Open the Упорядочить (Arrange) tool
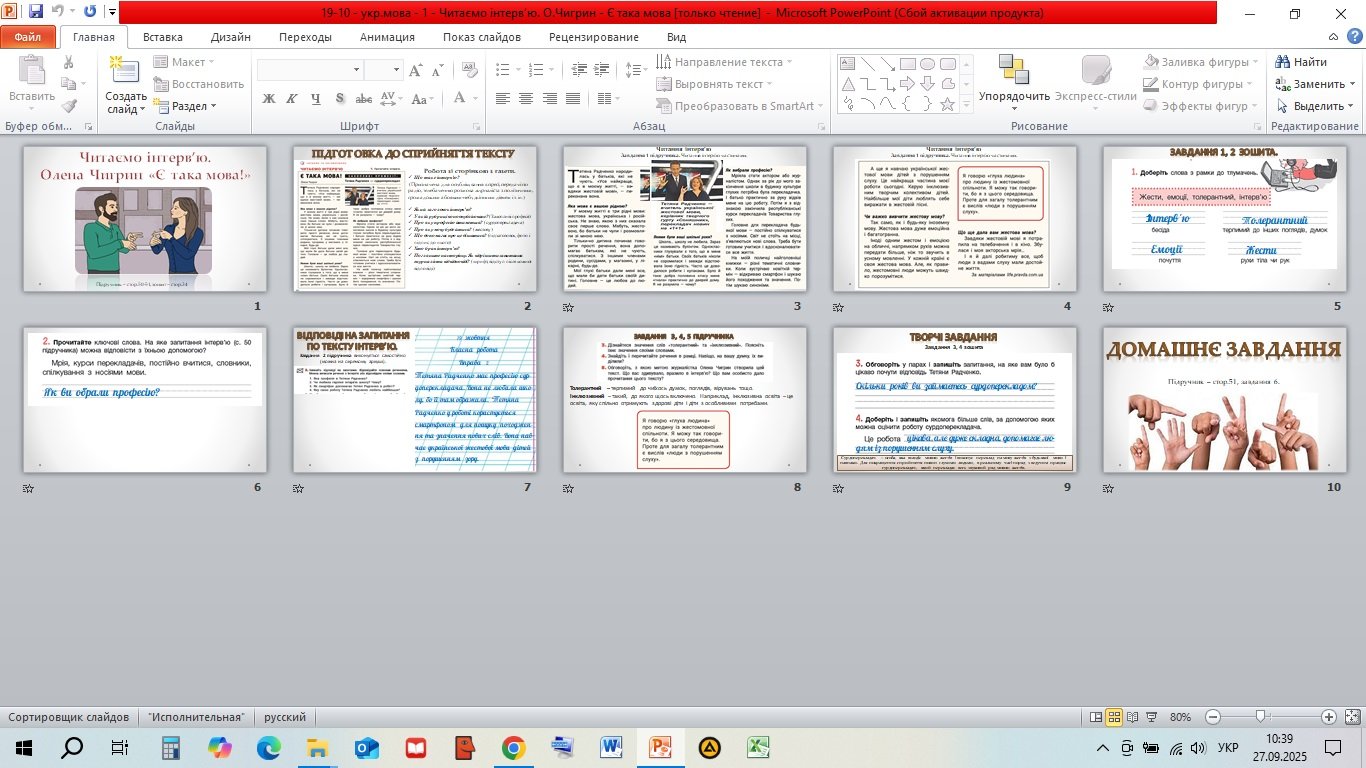 coord(1013,78)
